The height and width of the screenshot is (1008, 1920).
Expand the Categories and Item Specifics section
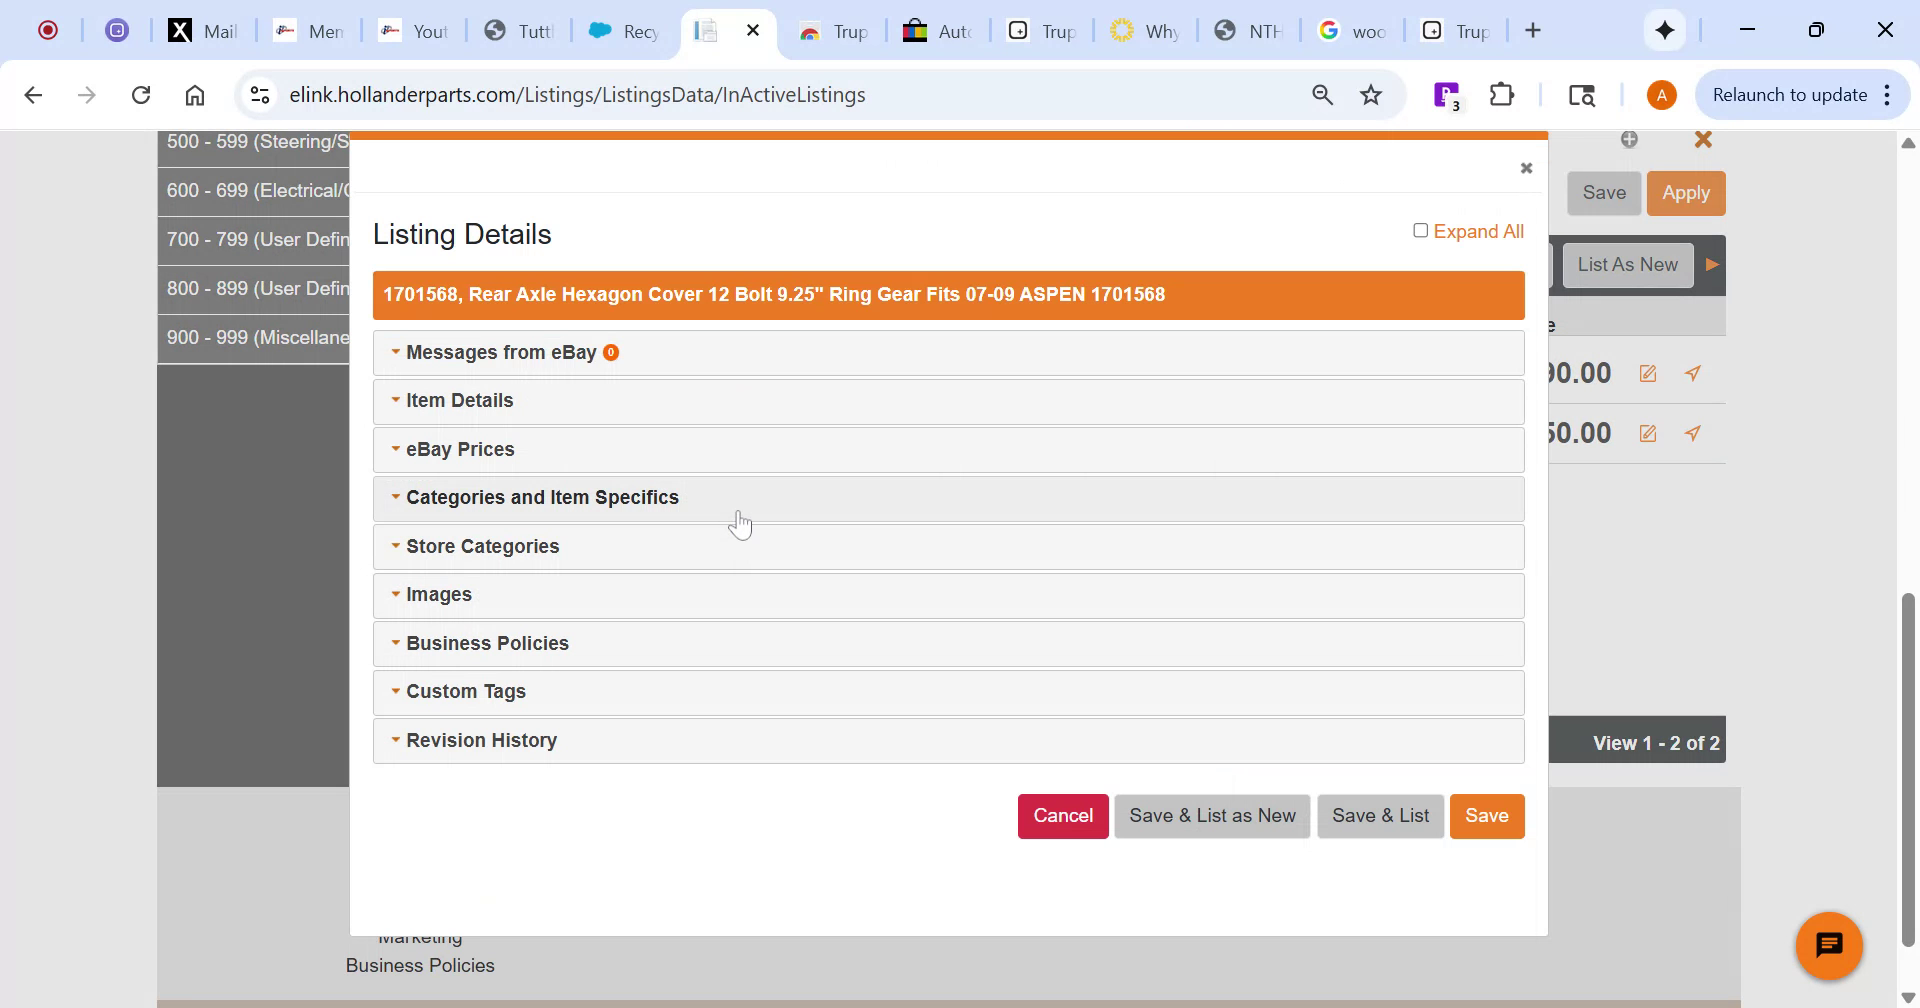coord(542,497)
